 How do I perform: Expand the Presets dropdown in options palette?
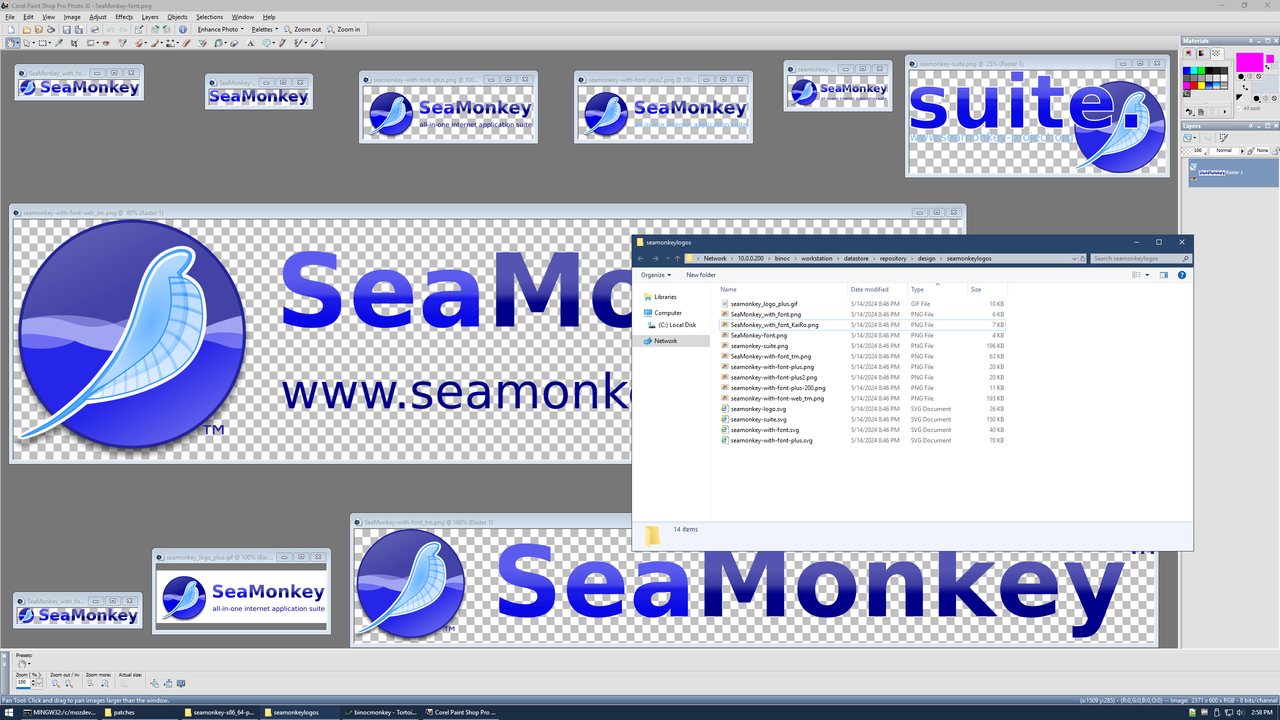[29, 664]
